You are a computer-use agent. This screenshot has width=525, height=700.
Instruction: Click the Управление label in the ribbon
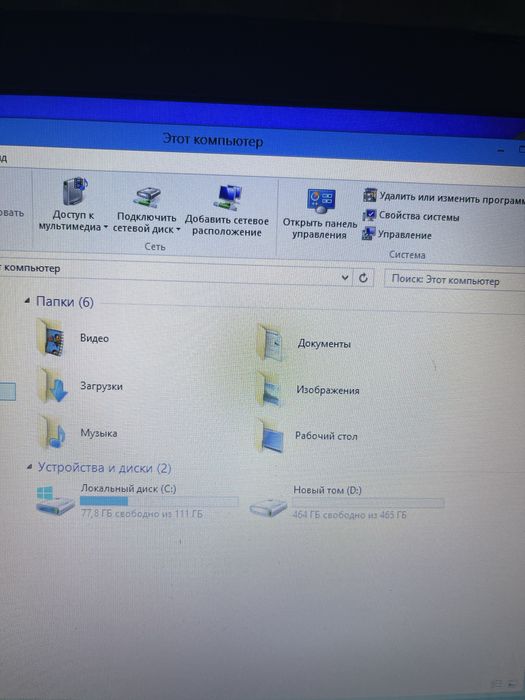click(x=404, y=235)
